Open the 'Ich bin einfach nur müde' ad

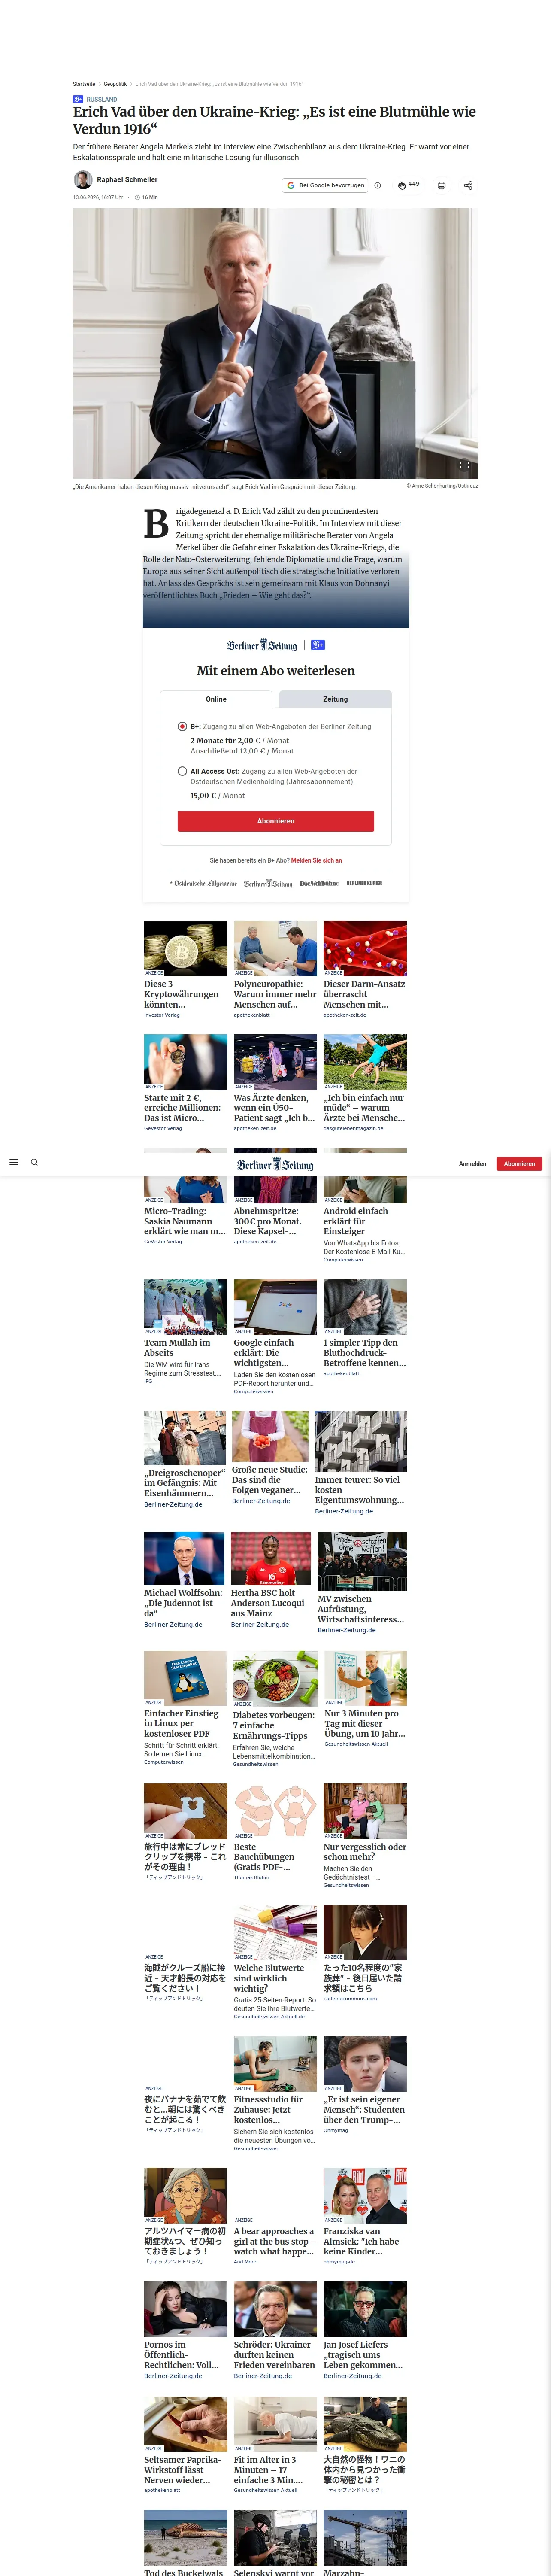tap(365, 1083)
